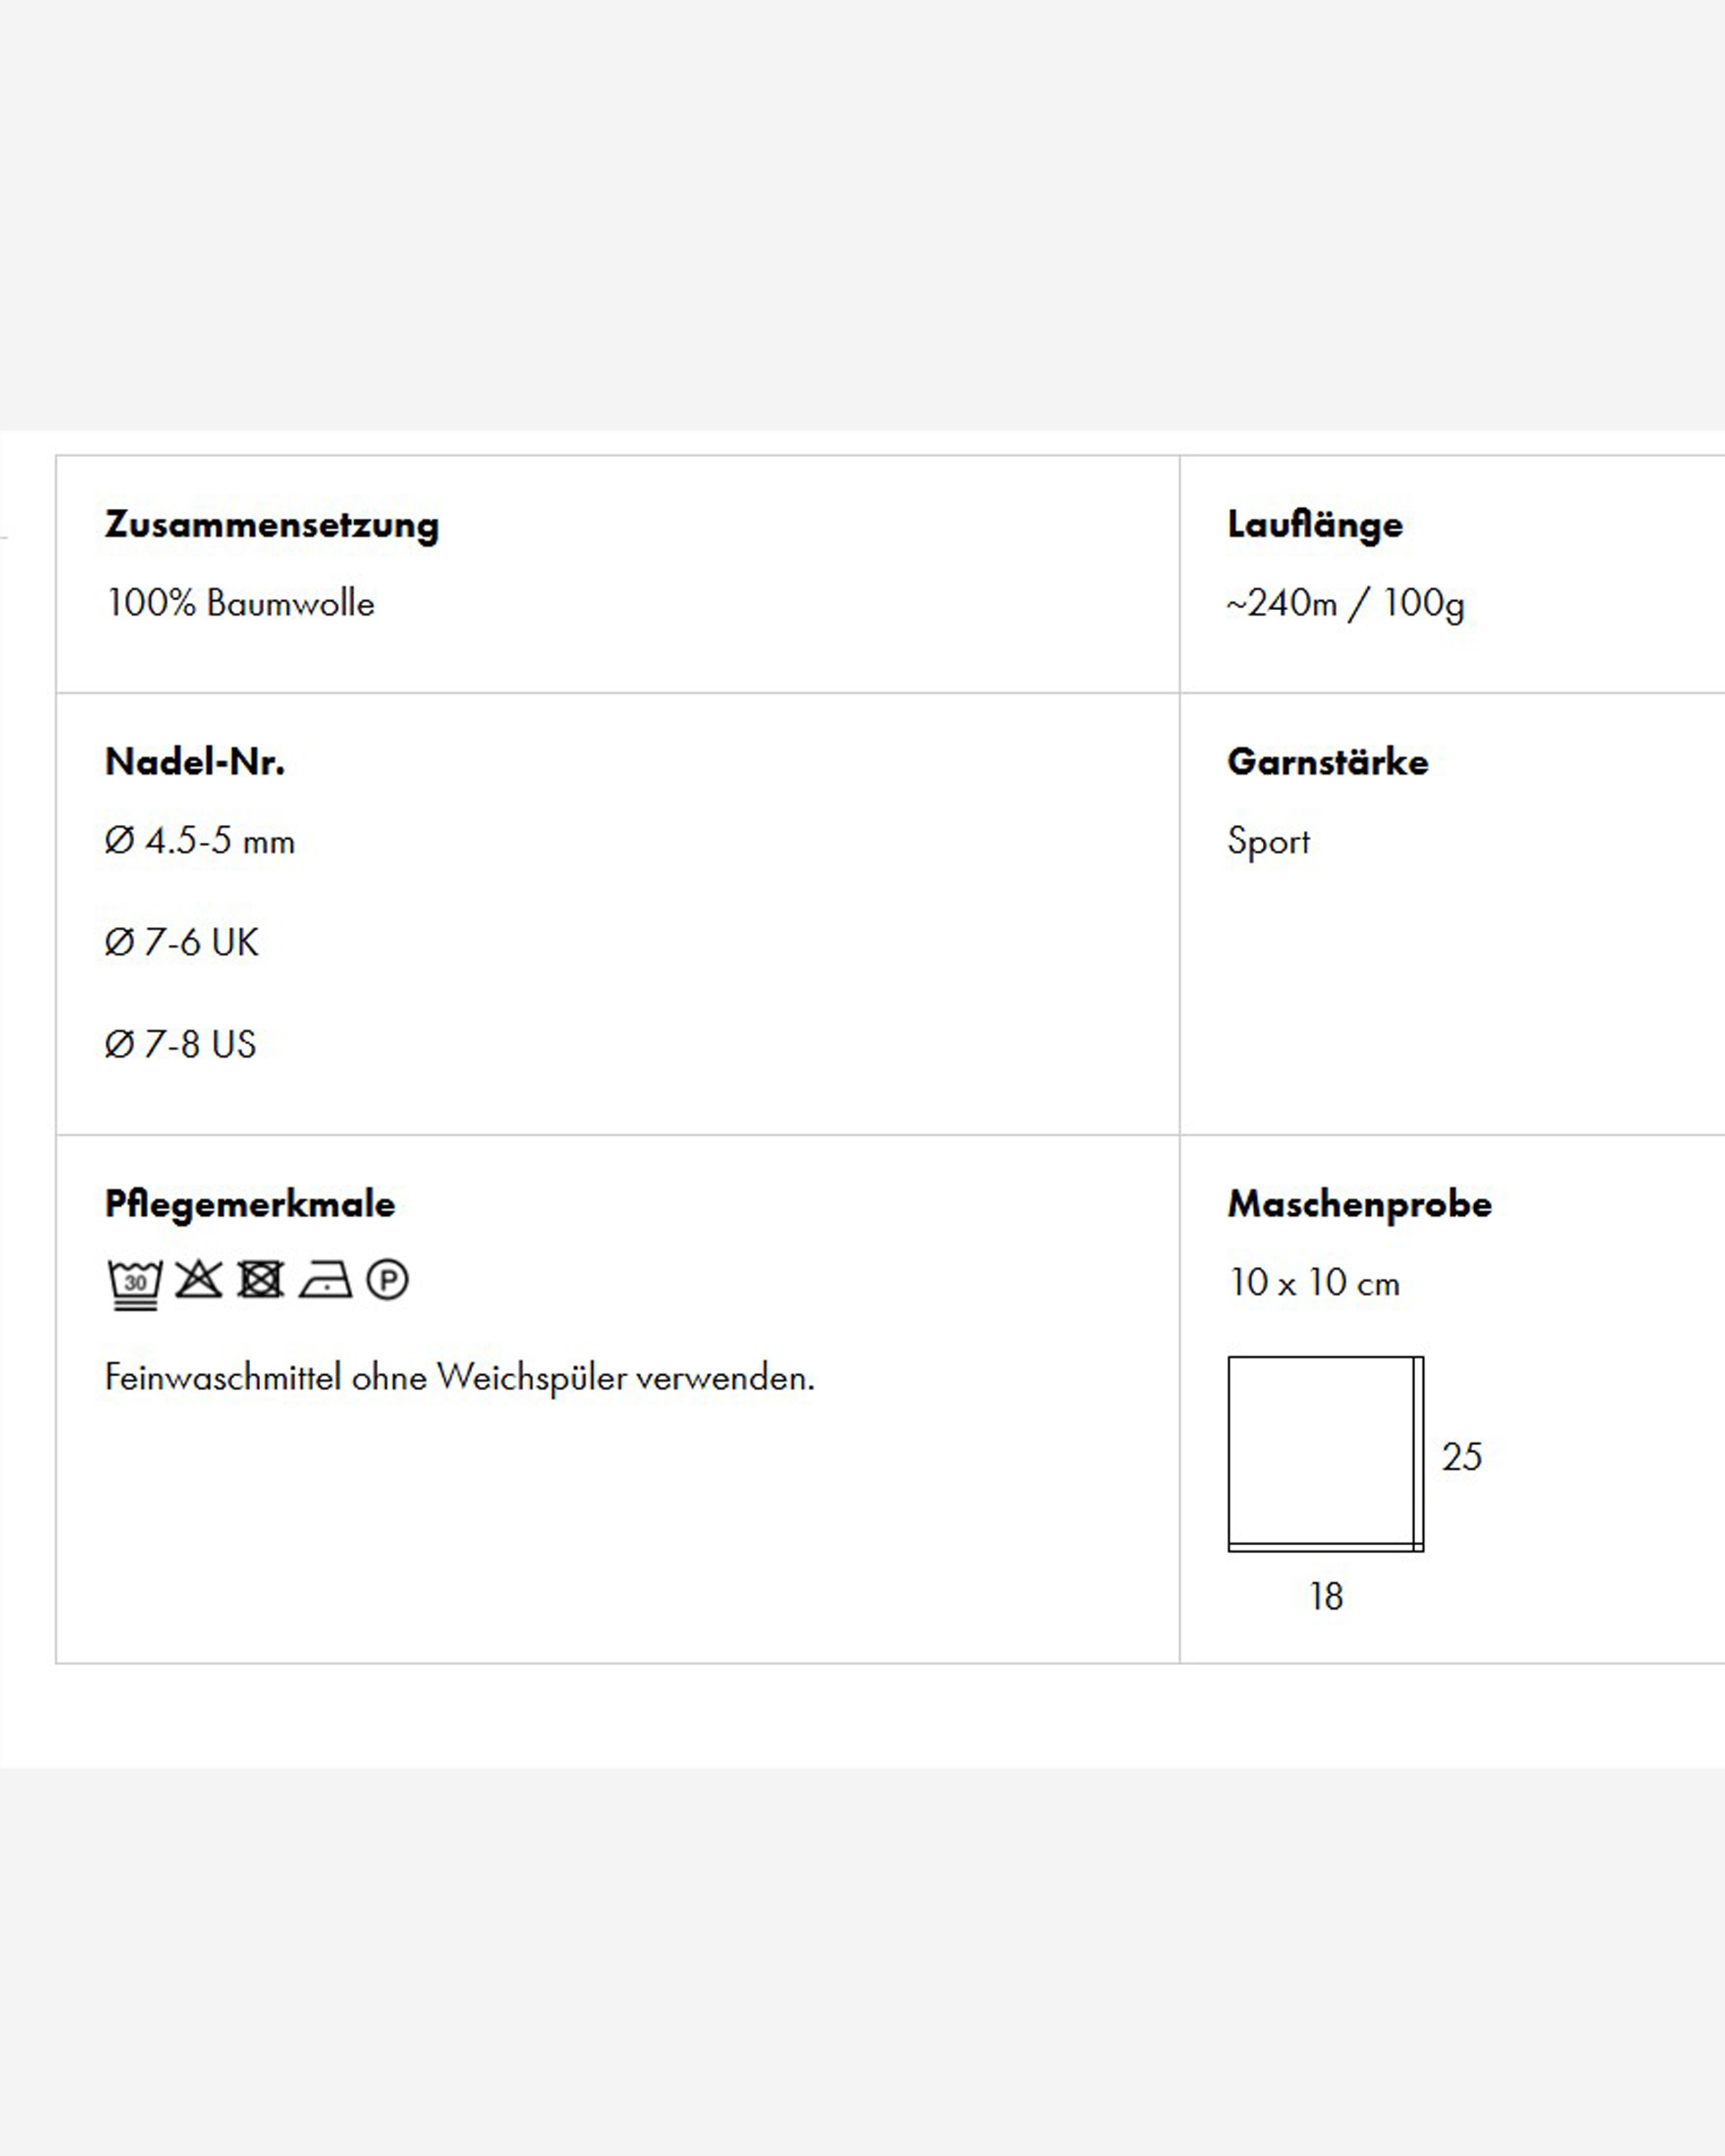Viewport: 1725px width, 2156px height.
Task: Click the row count 25 label
Action: tap(1462, 1456)
